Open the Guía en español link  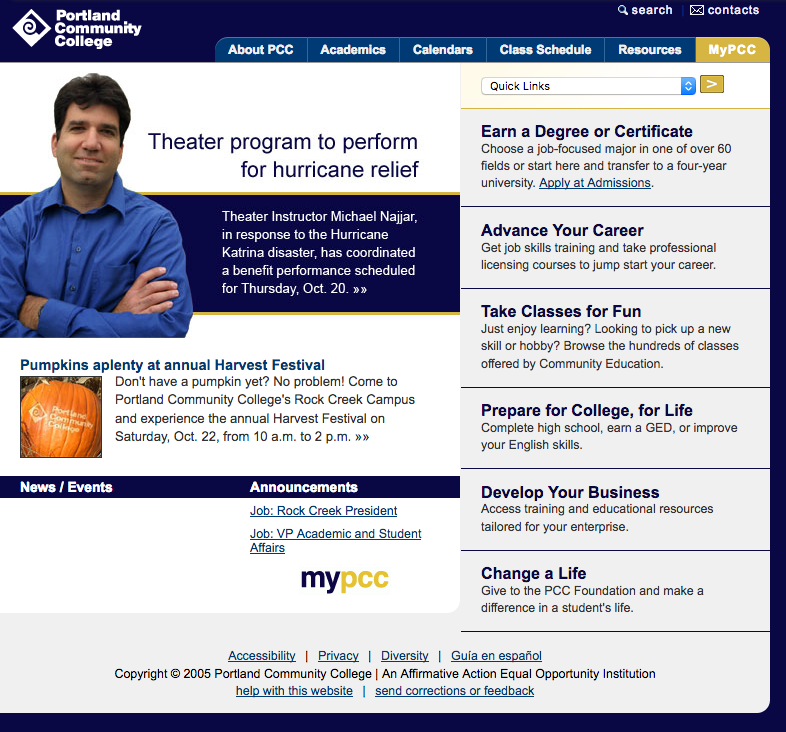pos(496,656)
